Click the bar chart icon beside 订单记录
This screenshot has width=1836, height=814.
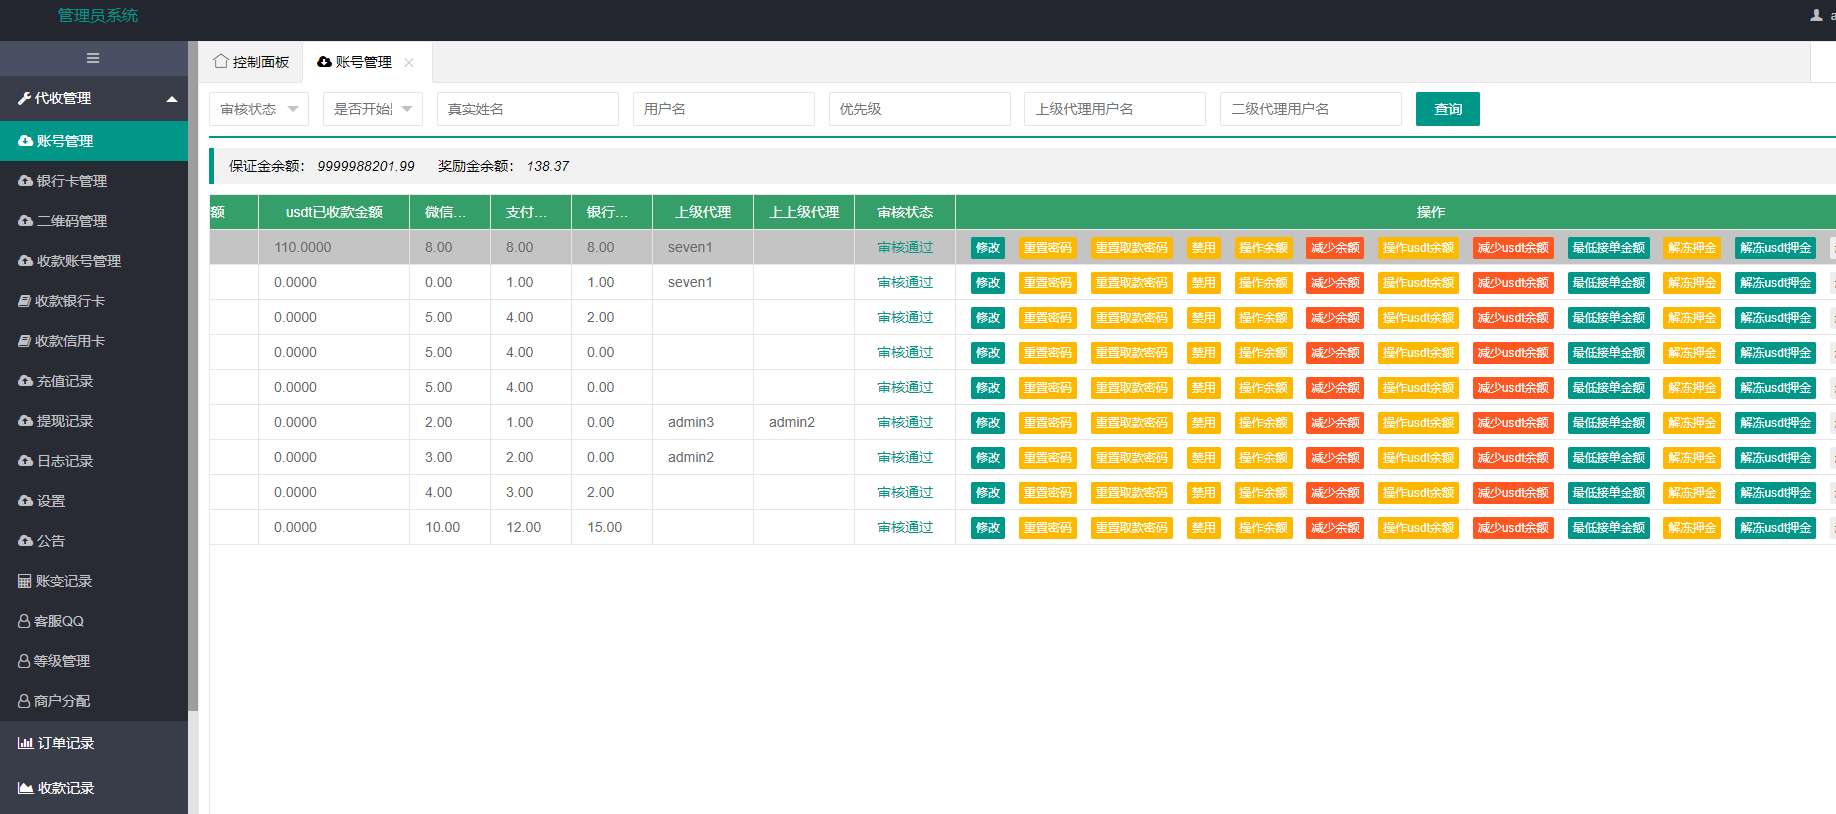coord(26,743)
